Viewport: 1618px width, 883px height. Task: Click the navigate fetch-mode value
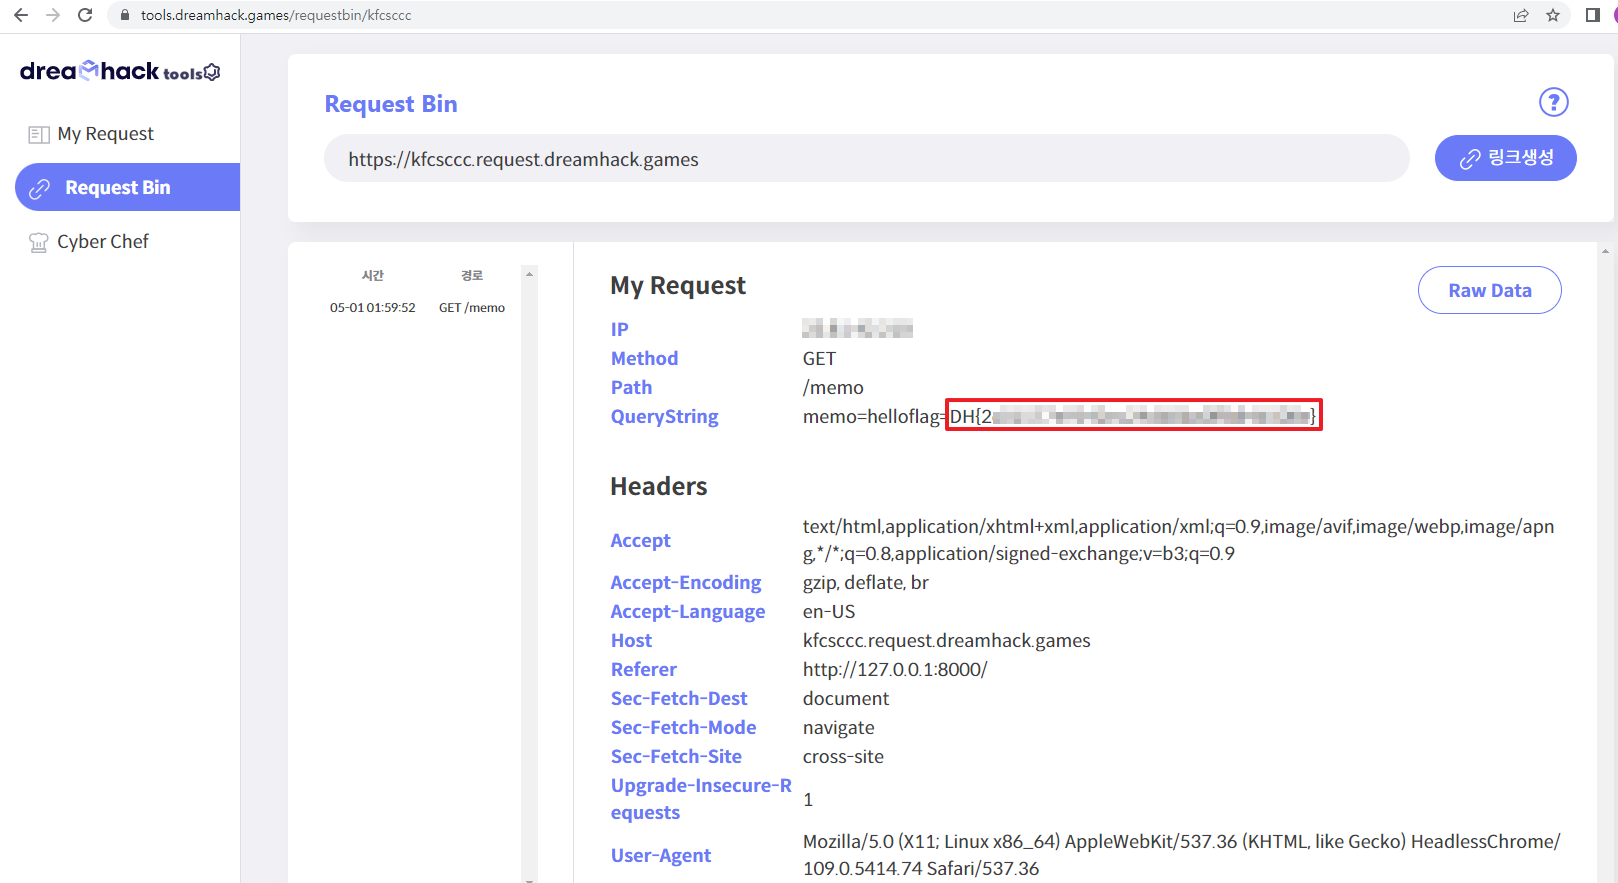[x=839, y=727]
